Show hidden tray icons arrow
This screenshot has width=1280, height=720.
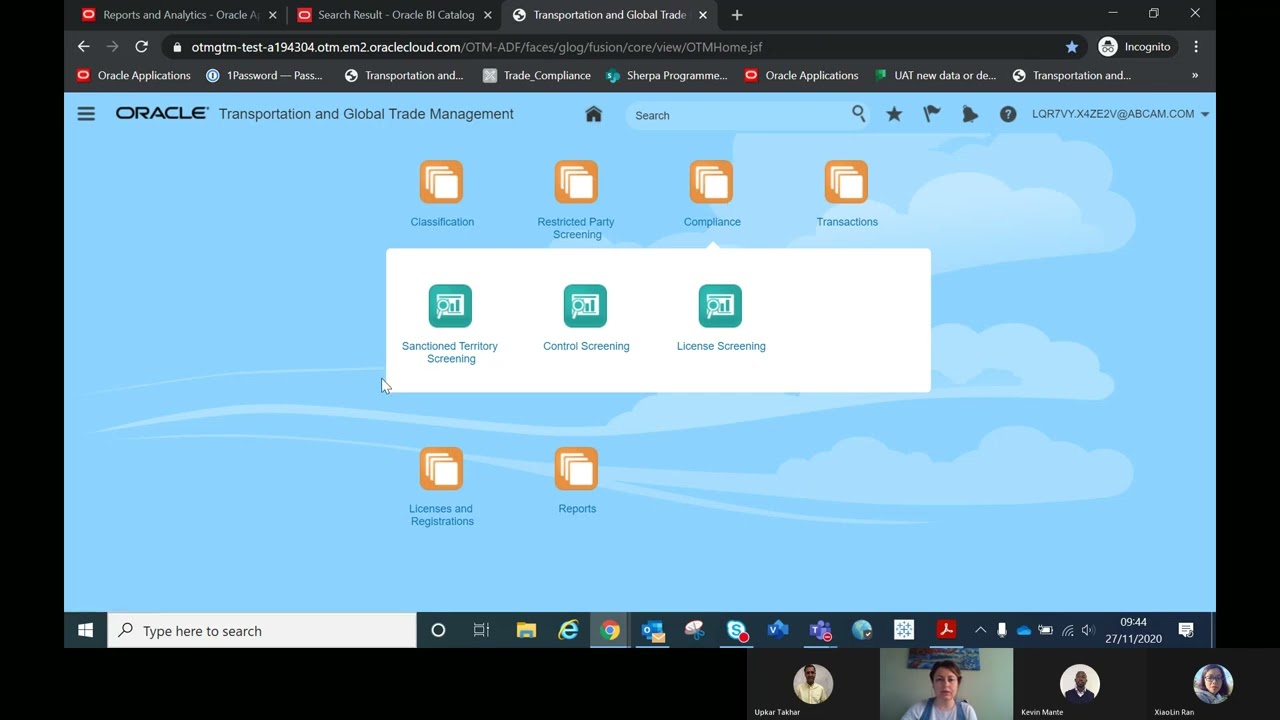[980, 630]
